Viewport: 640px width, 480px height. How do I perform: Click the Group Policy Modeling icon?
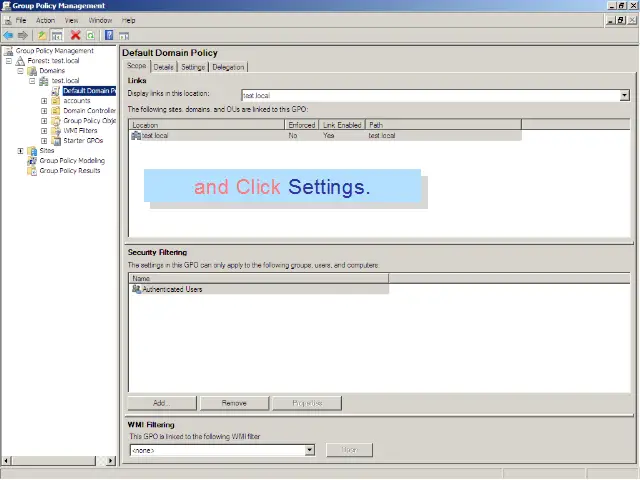32,161
